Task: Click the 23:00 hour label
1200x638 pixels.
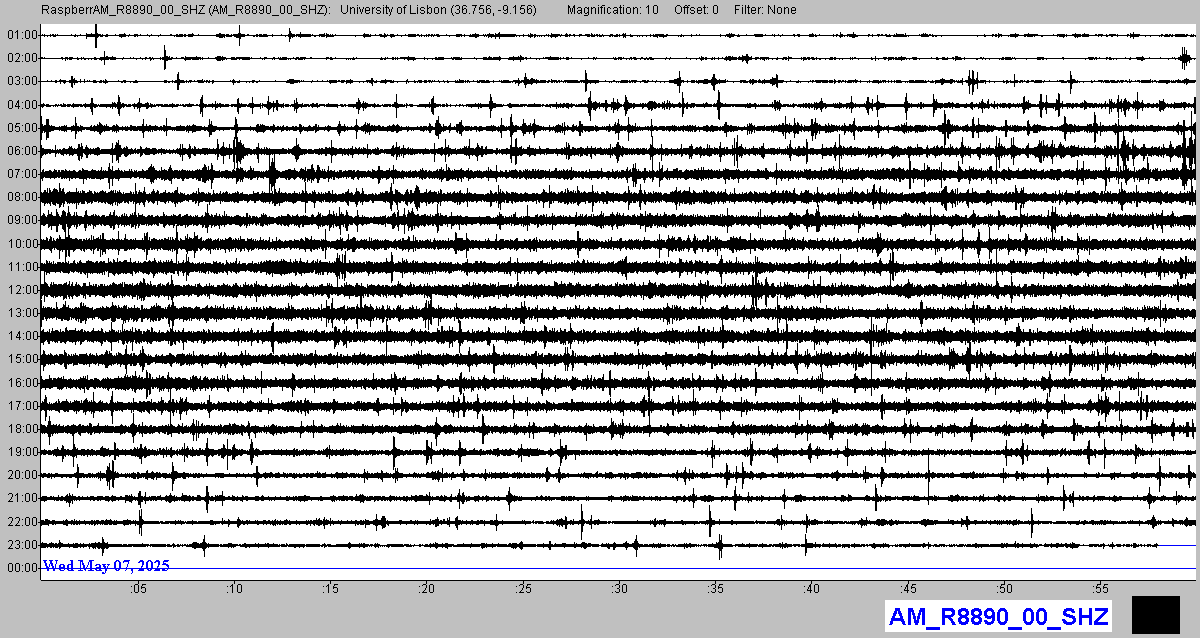Action: (x=22, y=545)
